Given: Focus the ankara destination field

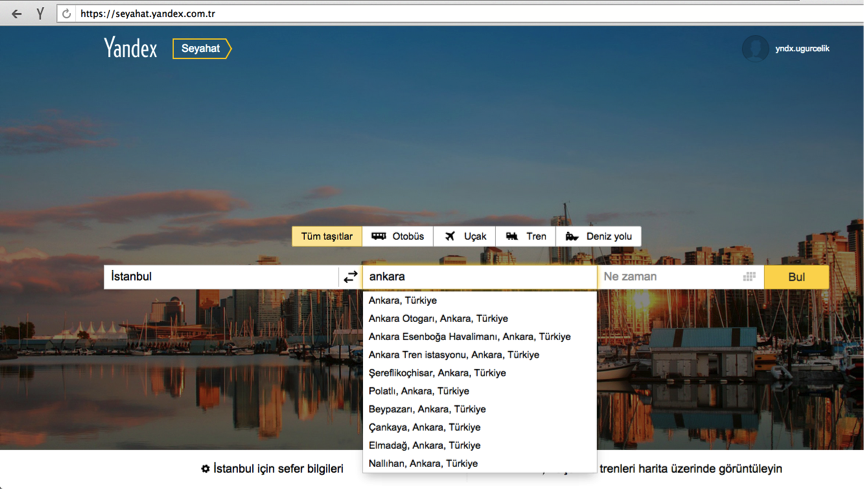Looking at the screenshot, I should 479,277.
